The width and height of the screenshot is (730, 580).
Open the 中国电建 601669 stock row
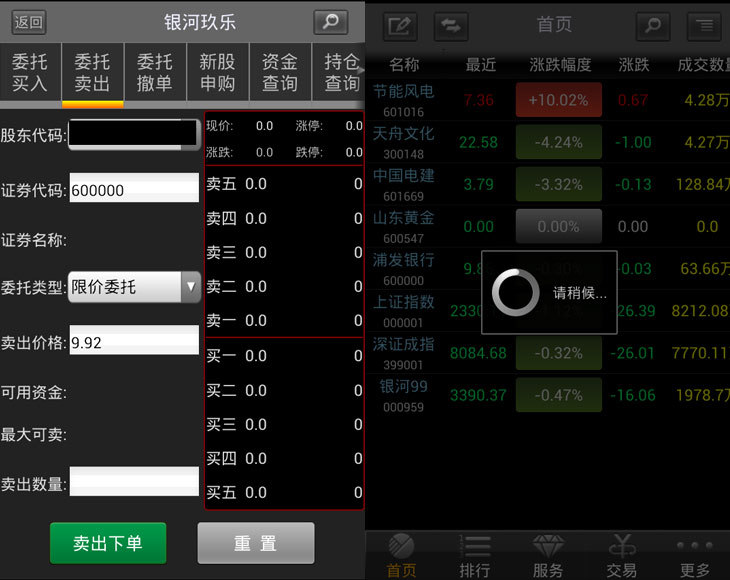pyautogui.click(x=548, y=184)
